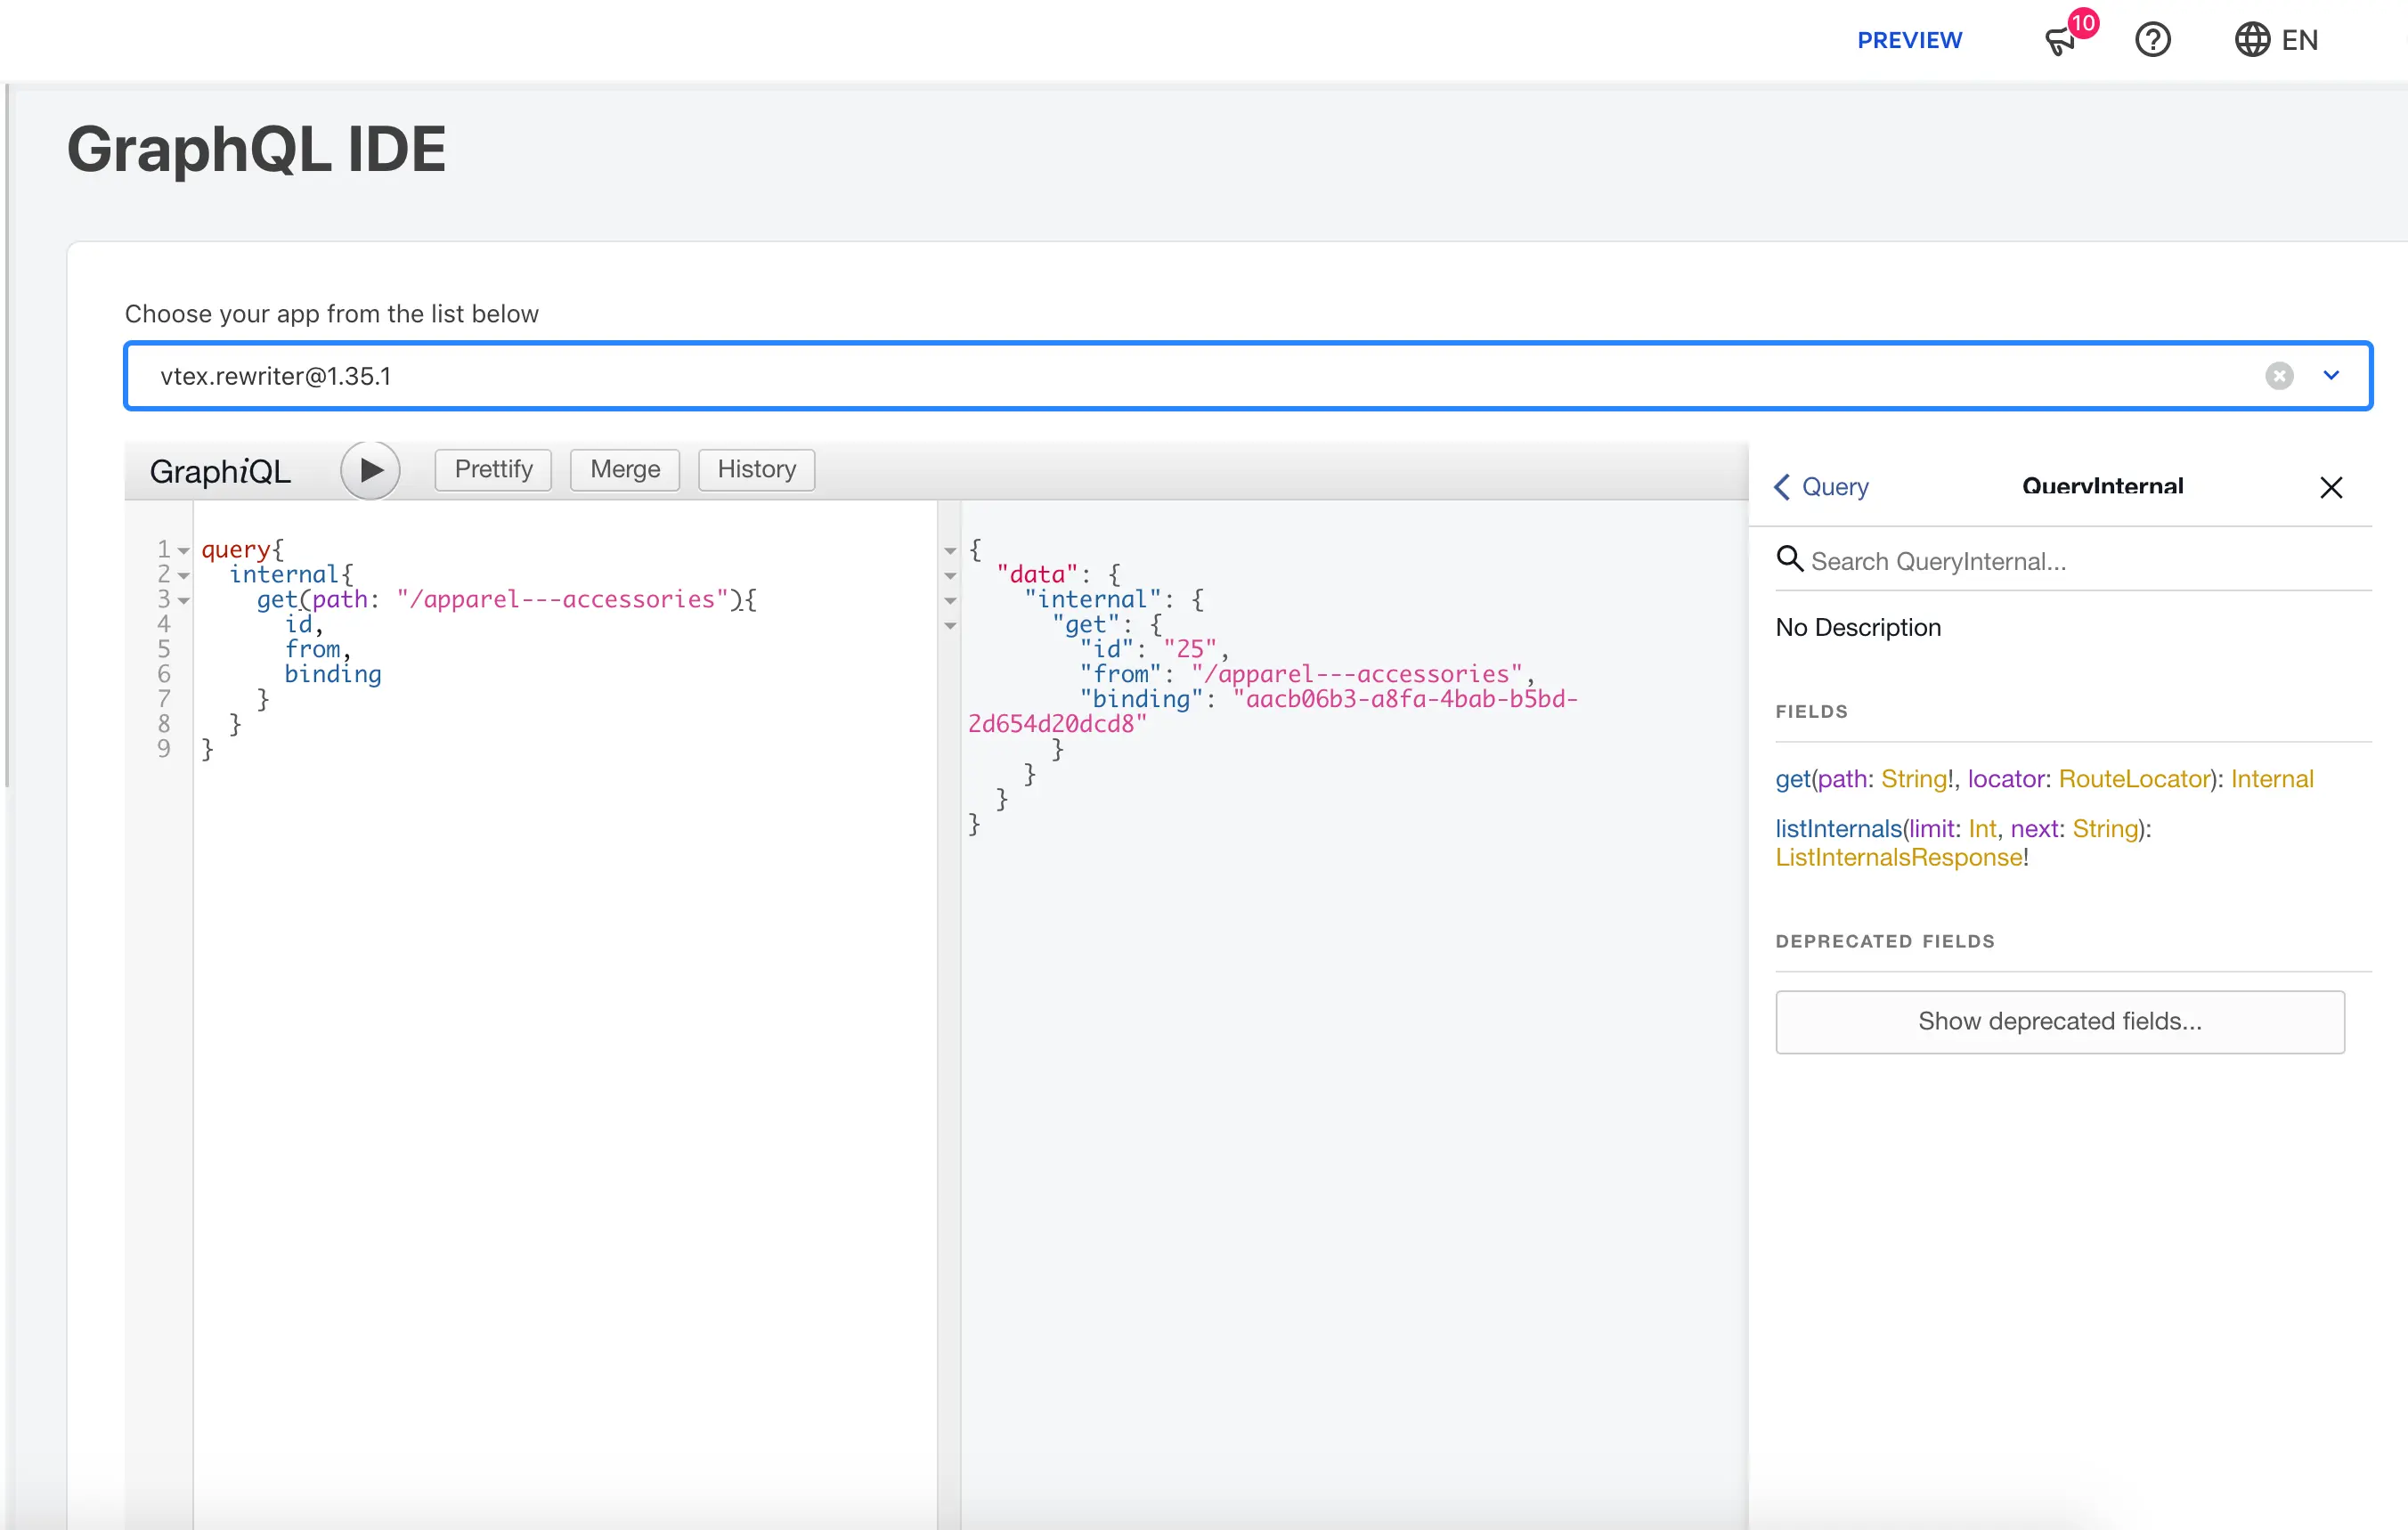Collapse the internal block on line 2
2408x1530 pixels.
tap(184, 575)
